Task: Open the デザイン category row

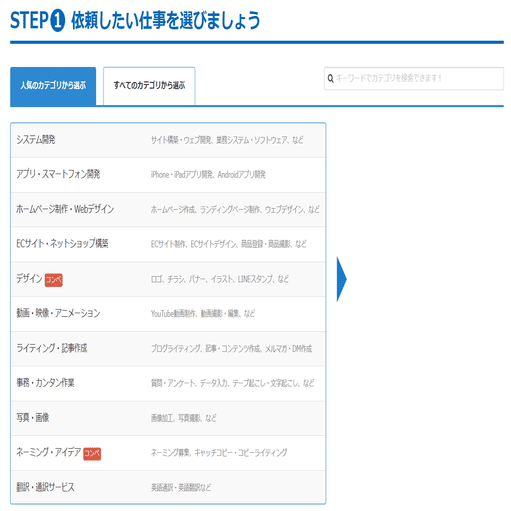Action: [168, 279]
